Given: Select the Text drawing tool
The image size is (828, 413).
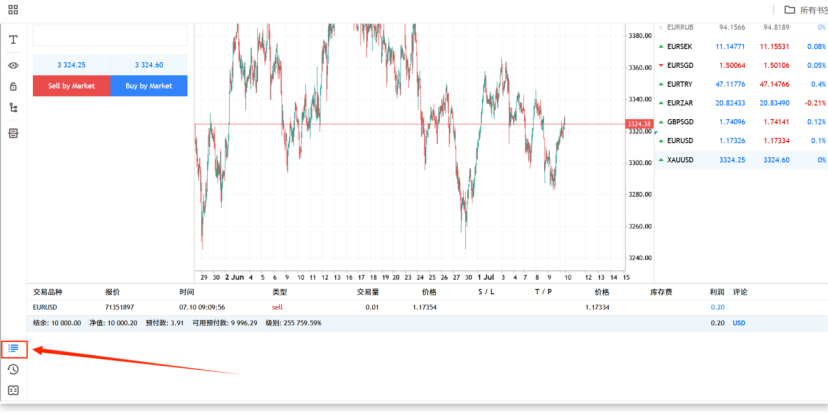Looking at the screenshot, I should click(13, 40).
